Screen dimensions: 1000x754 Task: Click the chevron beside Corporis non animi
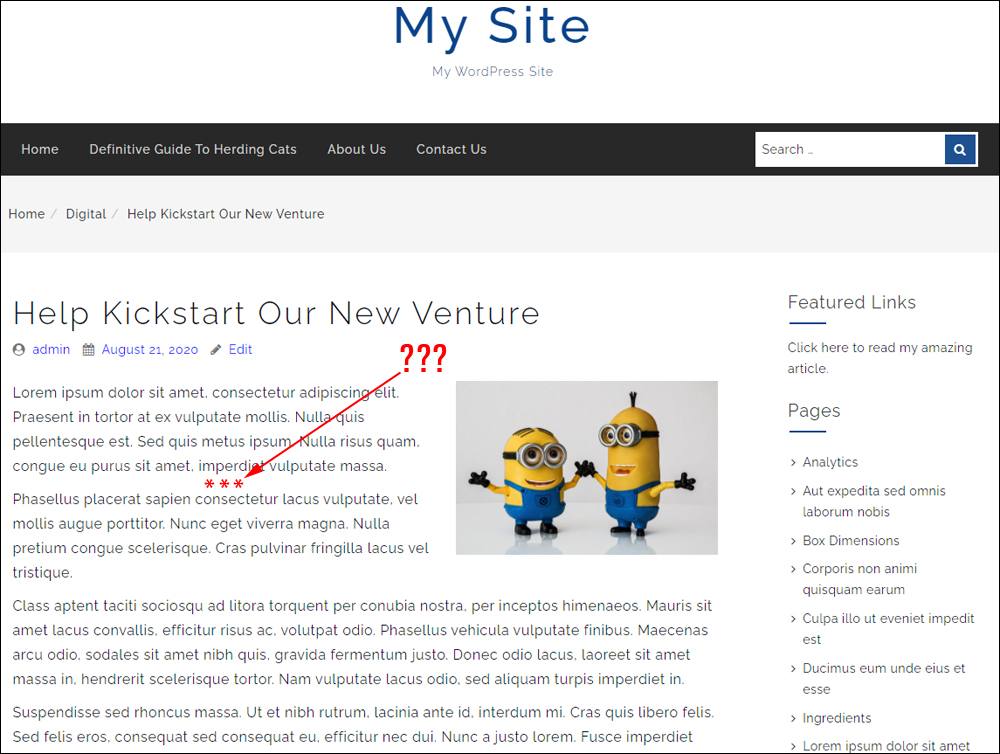[793, 569]
